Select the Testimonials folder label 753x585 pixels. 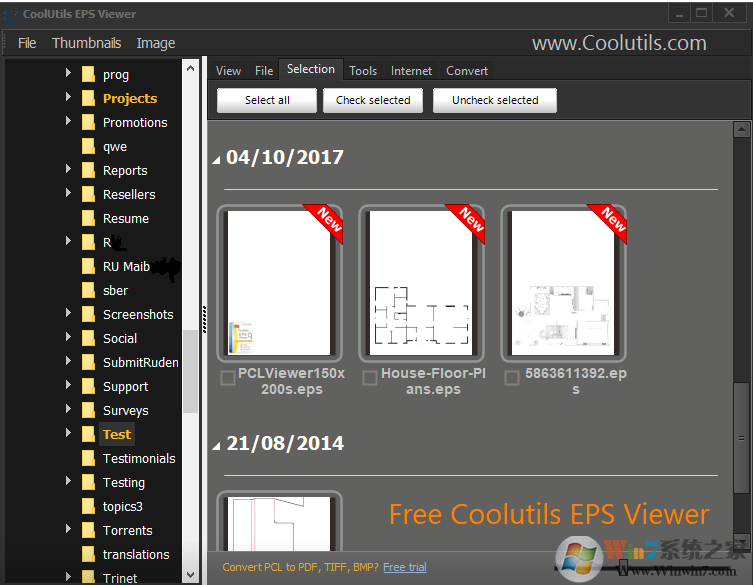[x=139, y=459]
